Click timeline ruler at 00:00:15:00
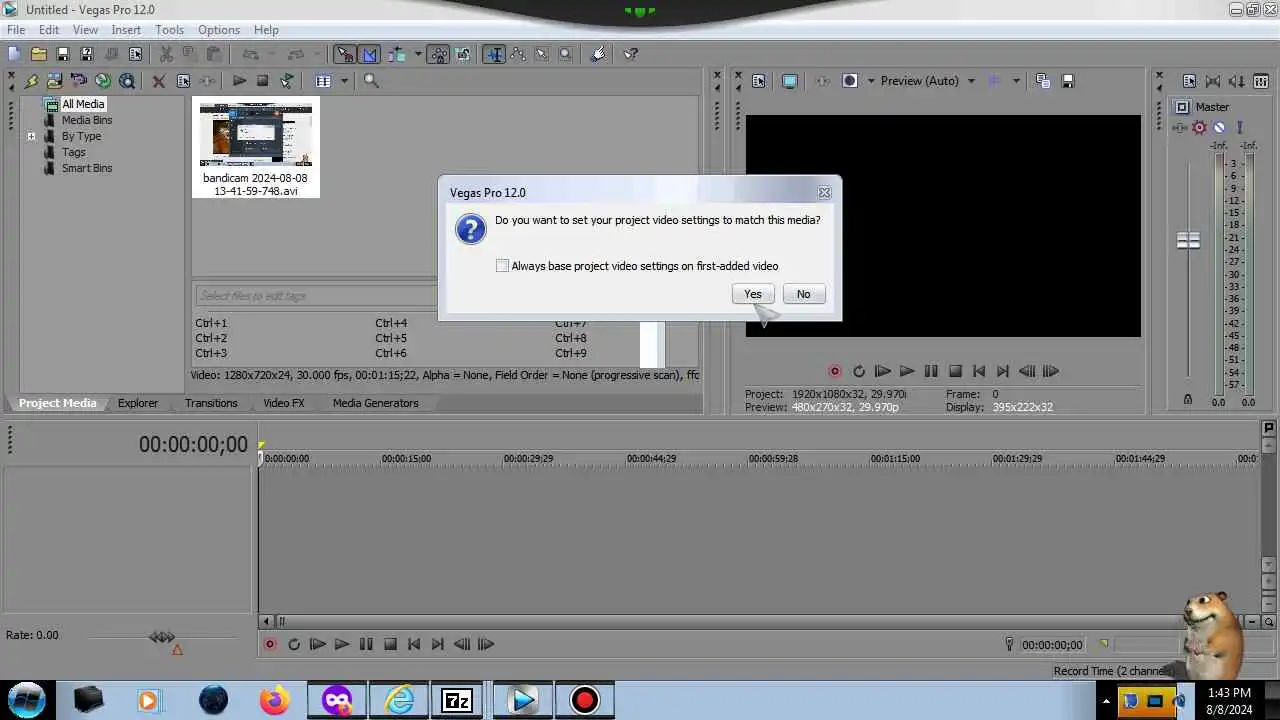The image size is (1280, 720). click(x=406, y=458)
